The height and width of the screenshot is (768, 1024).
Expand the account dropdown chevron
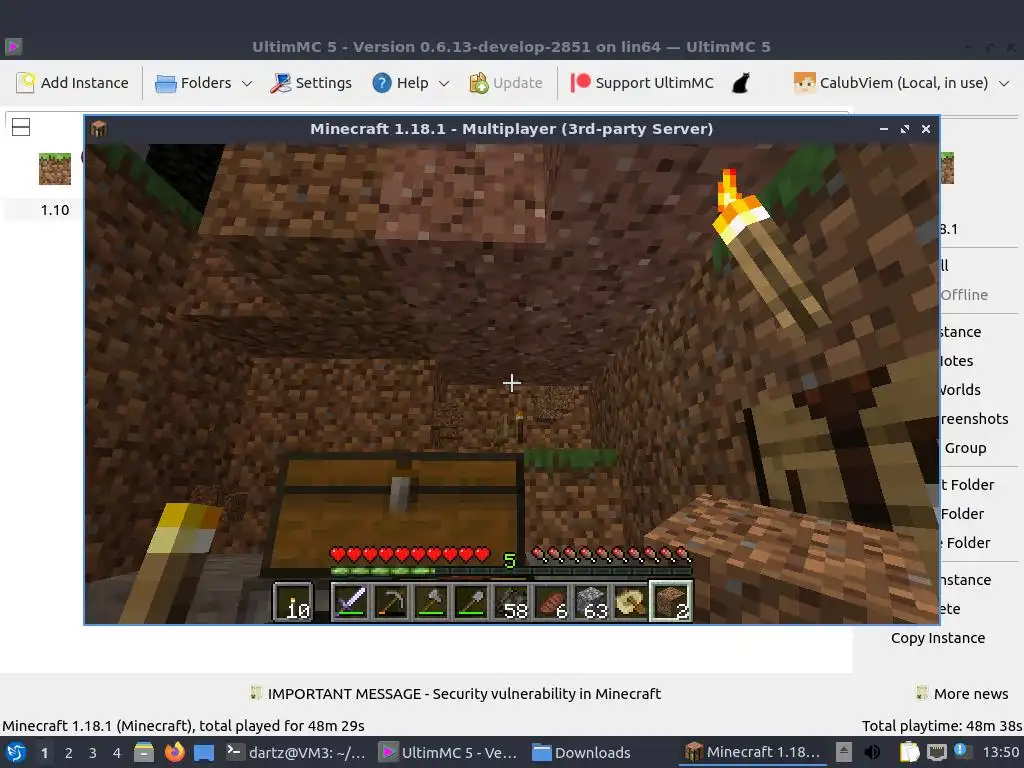[x=1004, y=84]
